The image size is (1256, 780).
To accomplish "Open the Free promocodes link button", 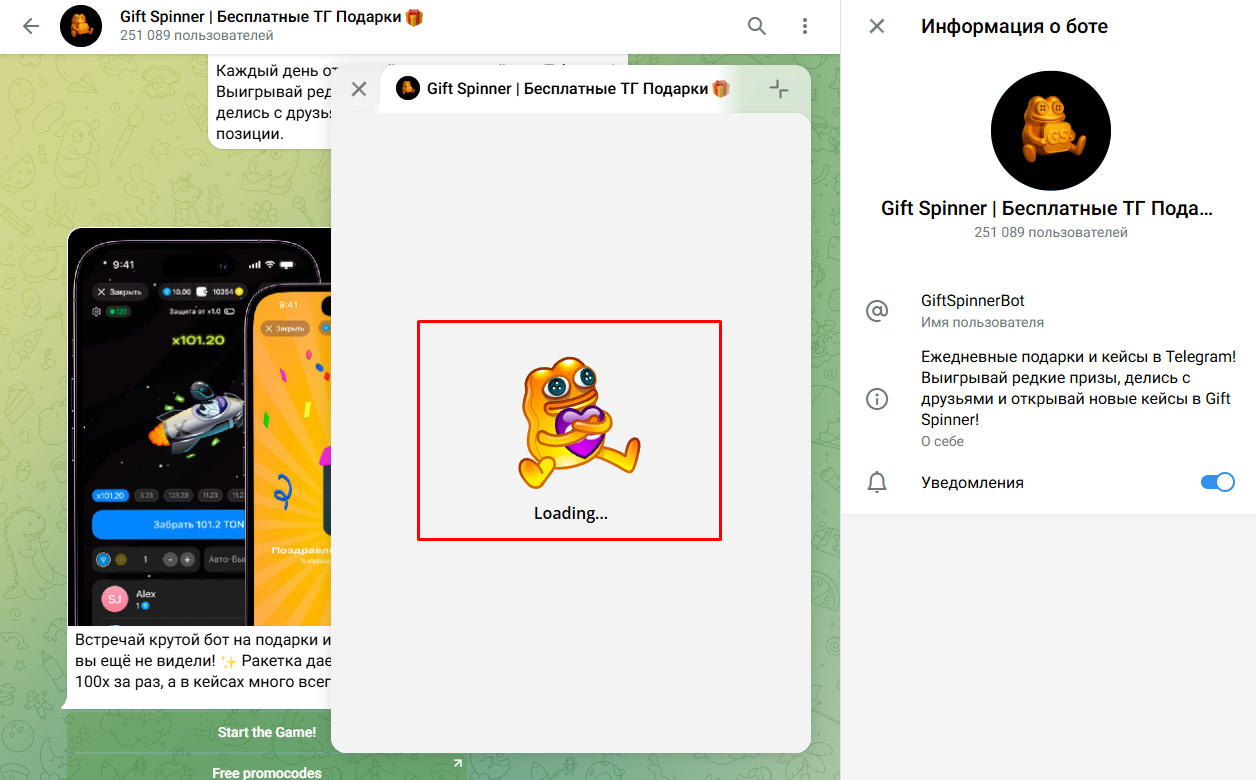I will (267, 771).
